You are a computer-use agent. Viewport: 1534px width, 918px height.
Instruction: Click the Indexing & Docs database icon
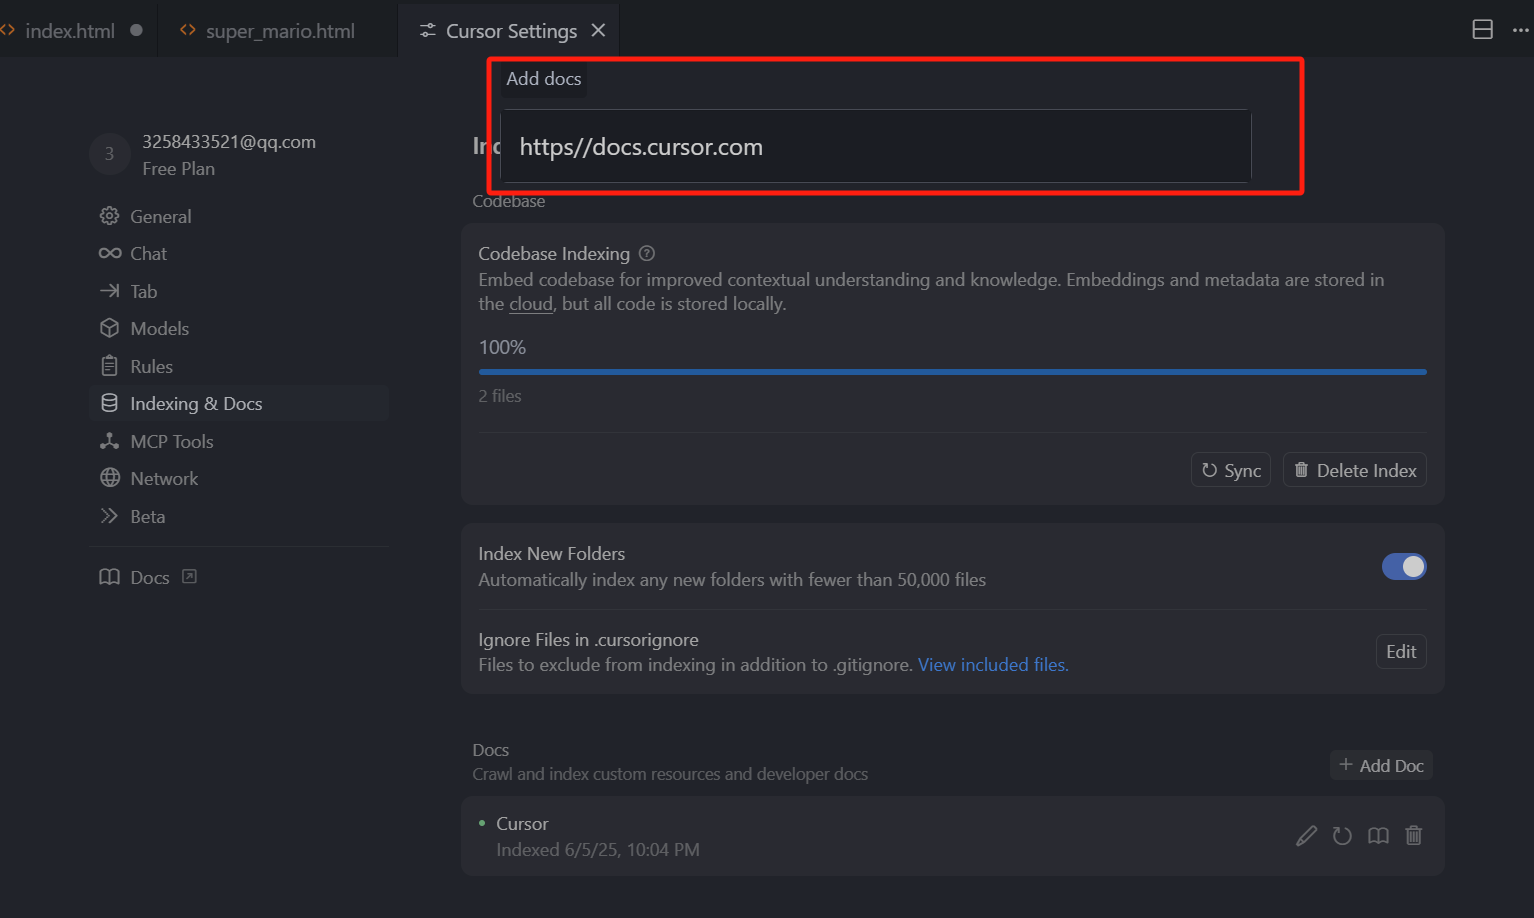point(109,403)
